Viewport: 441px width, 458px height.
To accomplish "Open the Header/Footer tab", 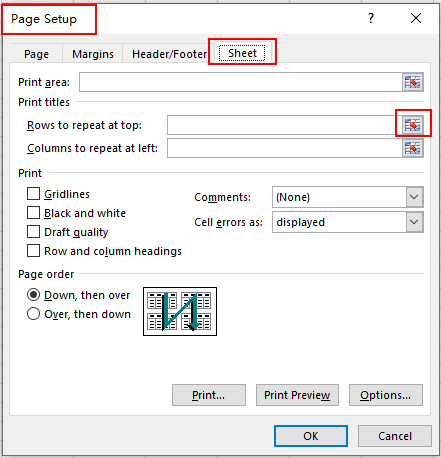I will (x=169, y=54).
